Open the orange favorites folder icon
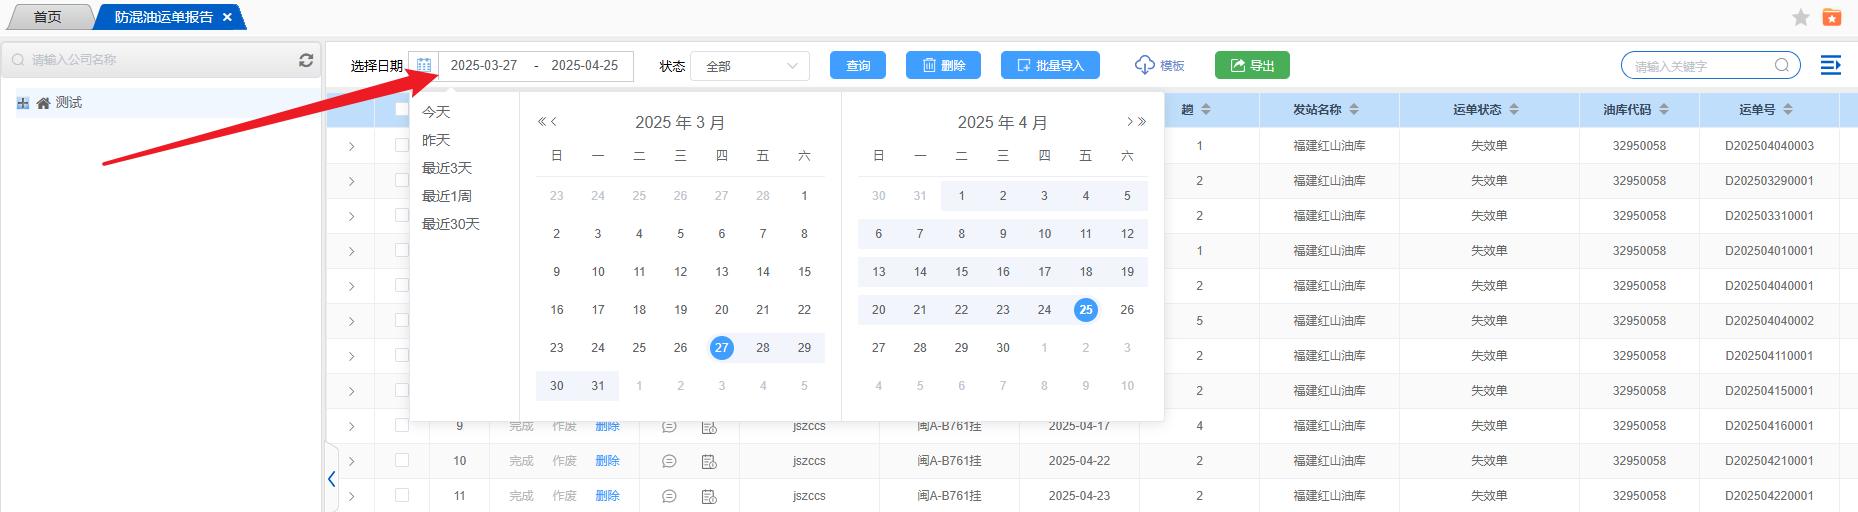 (x=1832, y=17)
